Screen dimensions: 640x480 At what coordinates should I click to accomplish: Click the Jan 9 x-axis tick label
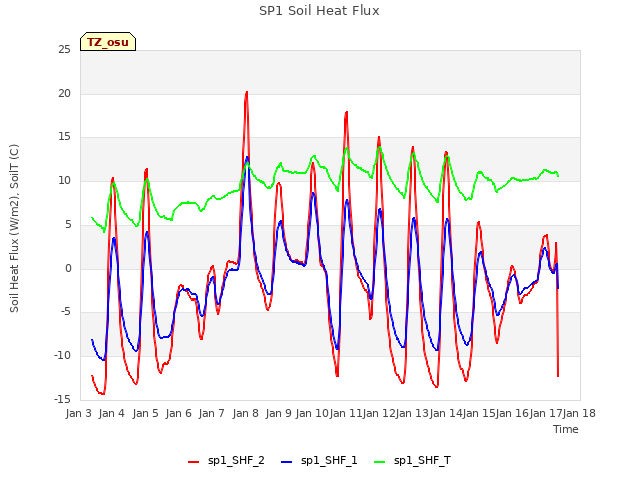(279, 413)
